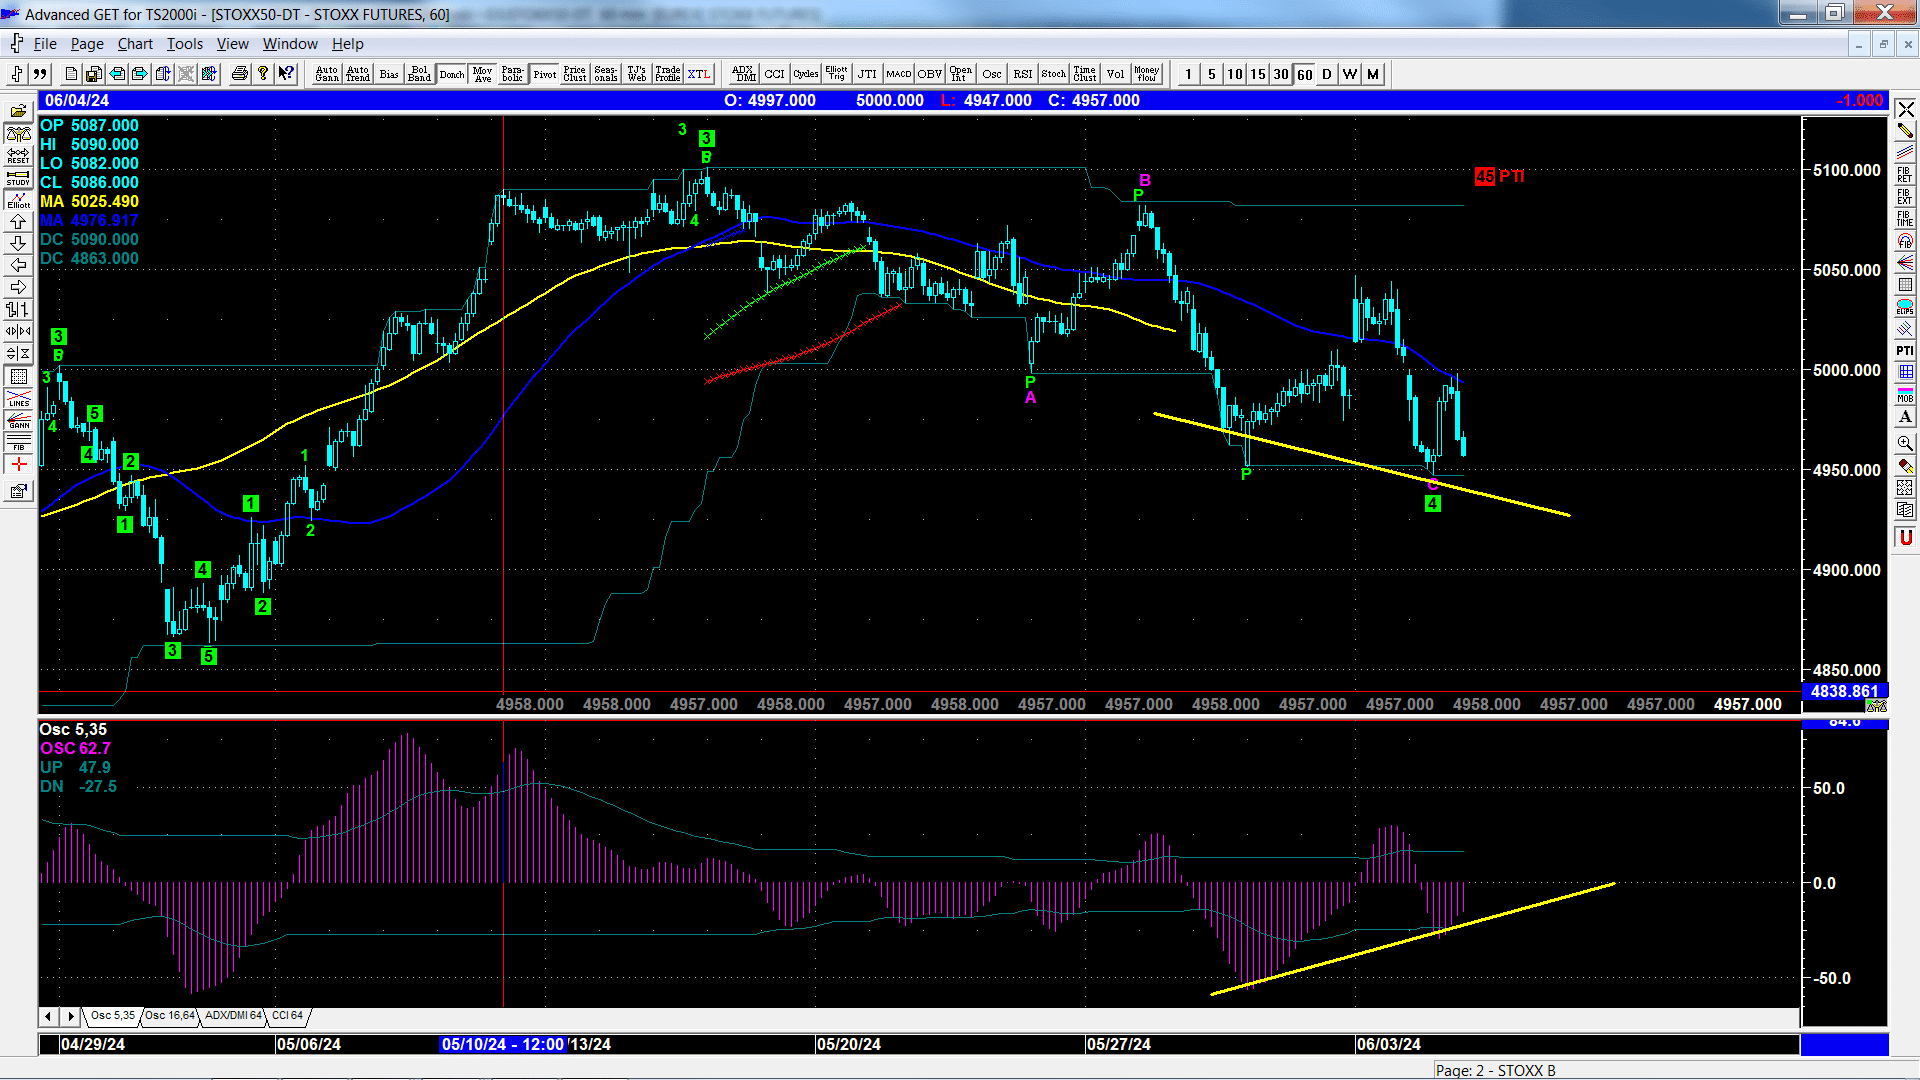Add the Money Flow indicator
This screenshot has width=1920, height=1080.
pyautogui.click(x=1147, y=74)
